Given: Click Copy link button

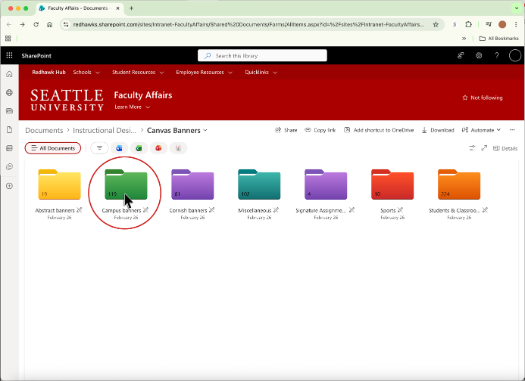Looking at the screenshot, I should 320,130.
